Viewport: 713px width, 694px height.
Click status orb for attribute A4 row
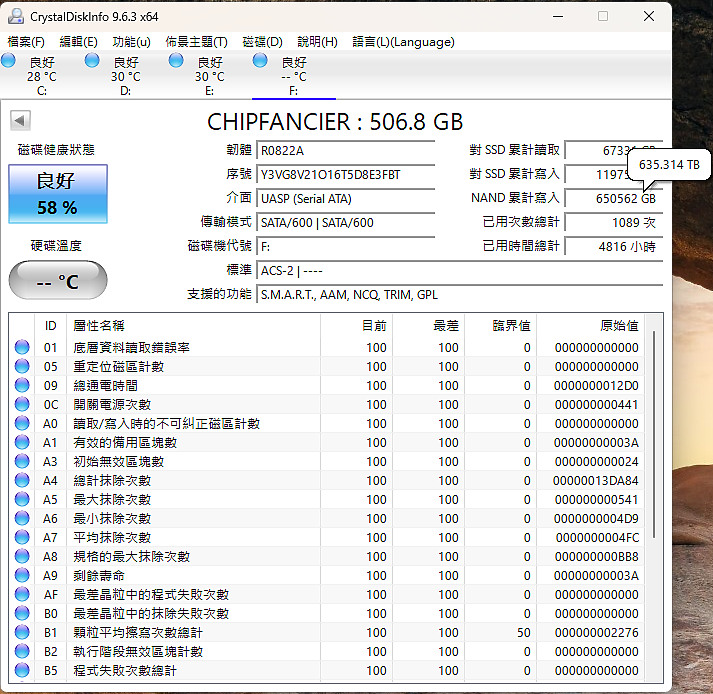coord(22,480)
